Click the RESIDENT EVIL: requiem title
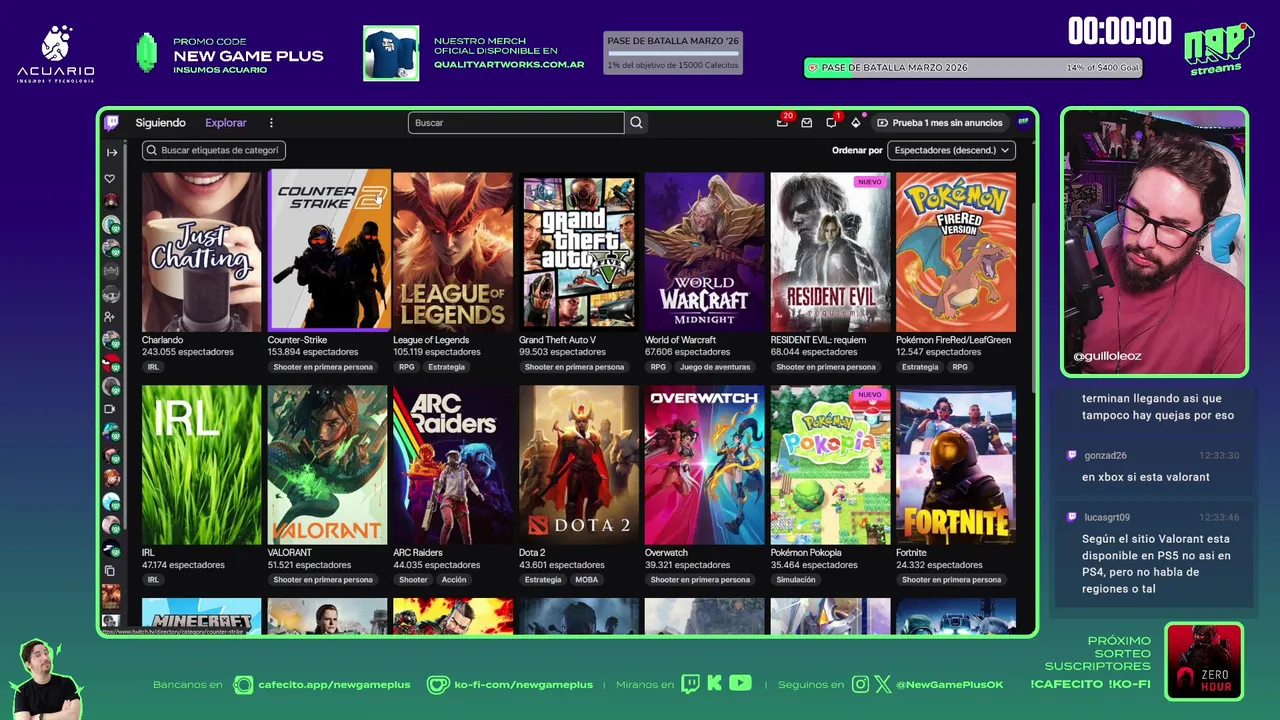 click(818, 340)
